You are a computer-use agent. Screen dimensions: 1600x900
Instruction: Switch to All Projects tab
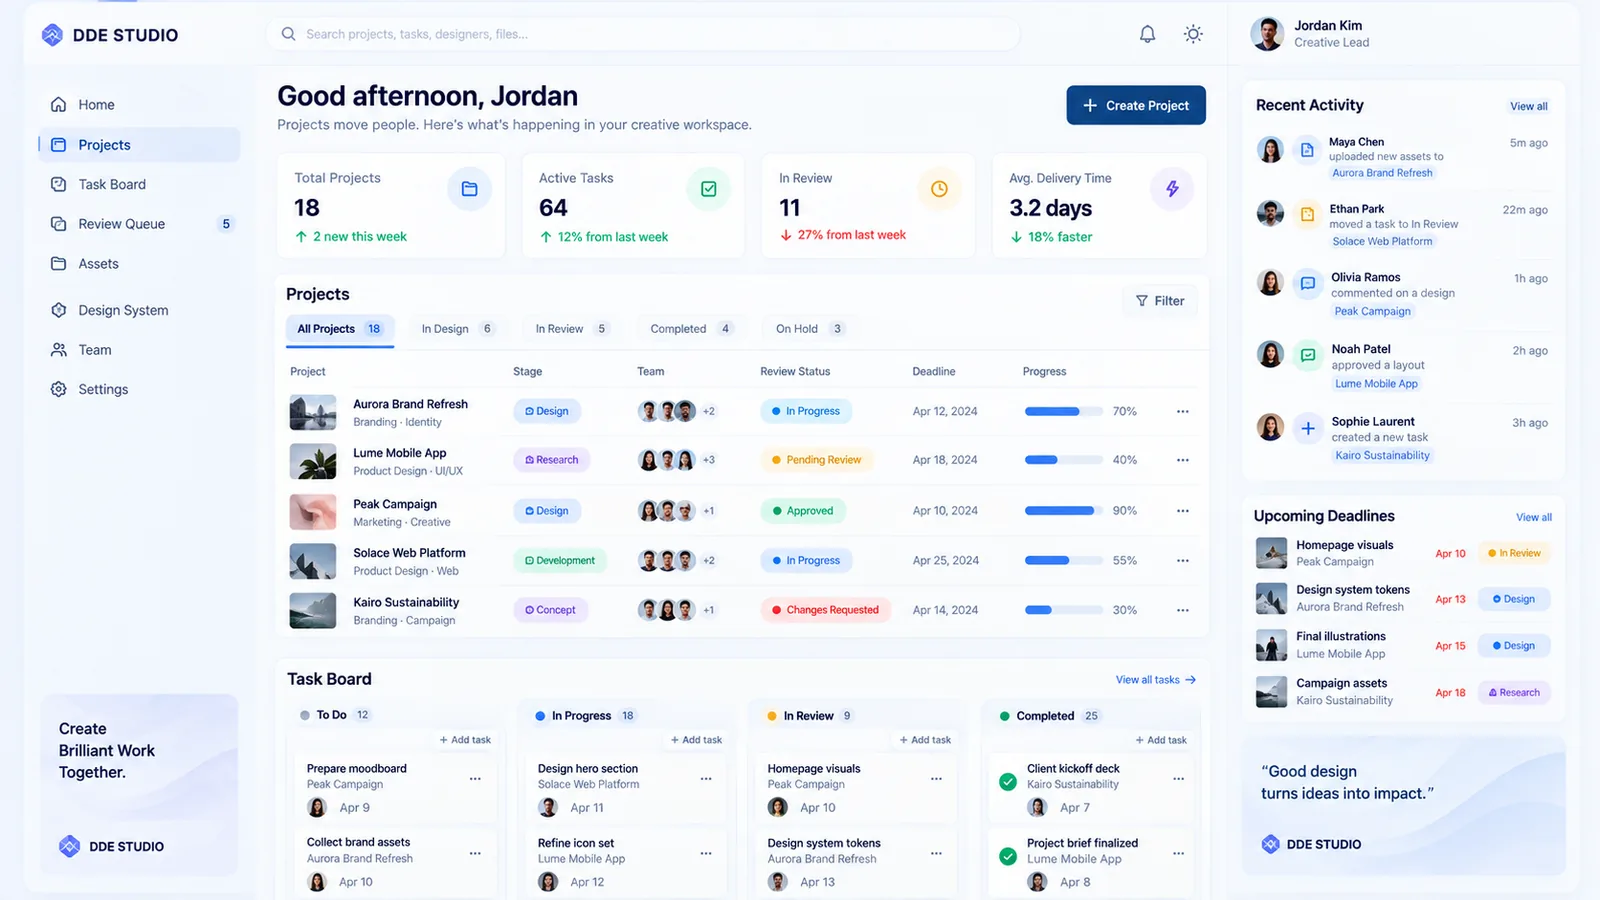click(x=340, y=329)
